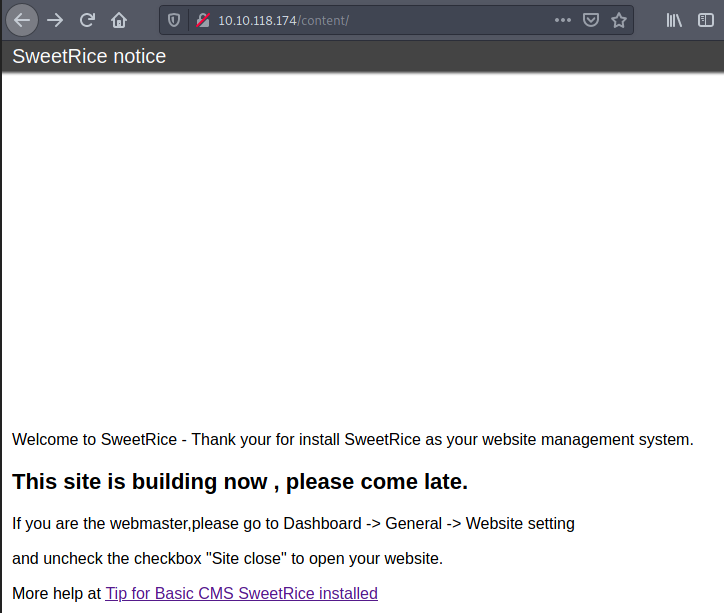View insecure connection padlock info

click(203, 20)
